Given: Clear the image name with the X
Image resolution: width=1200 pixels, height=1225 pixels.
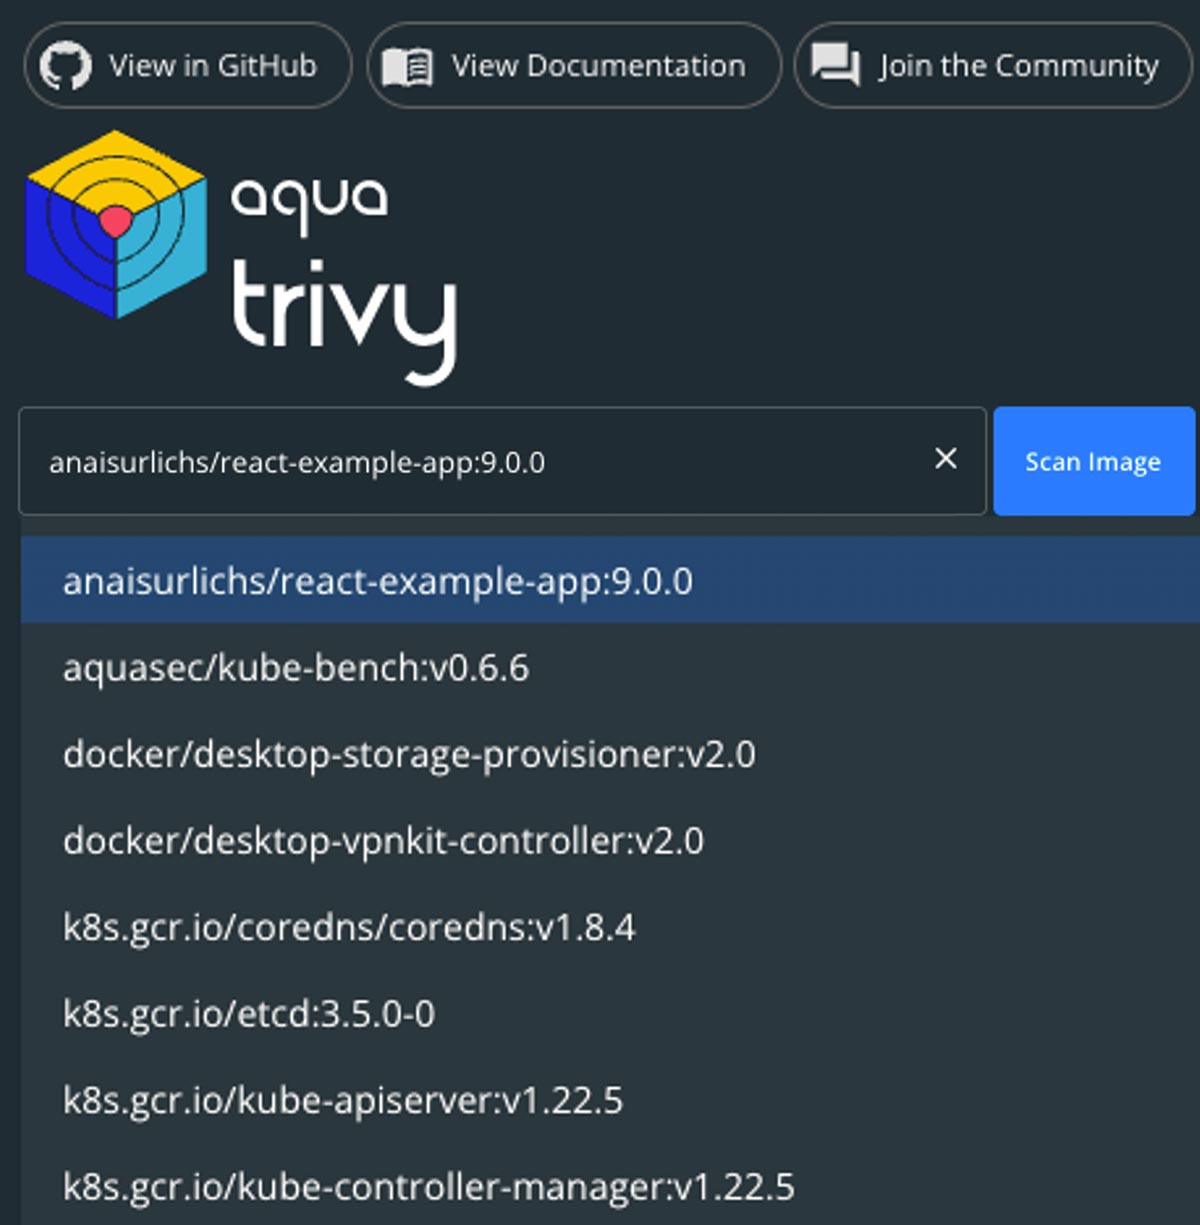Looking at the screenshot, I should point(945,459).
